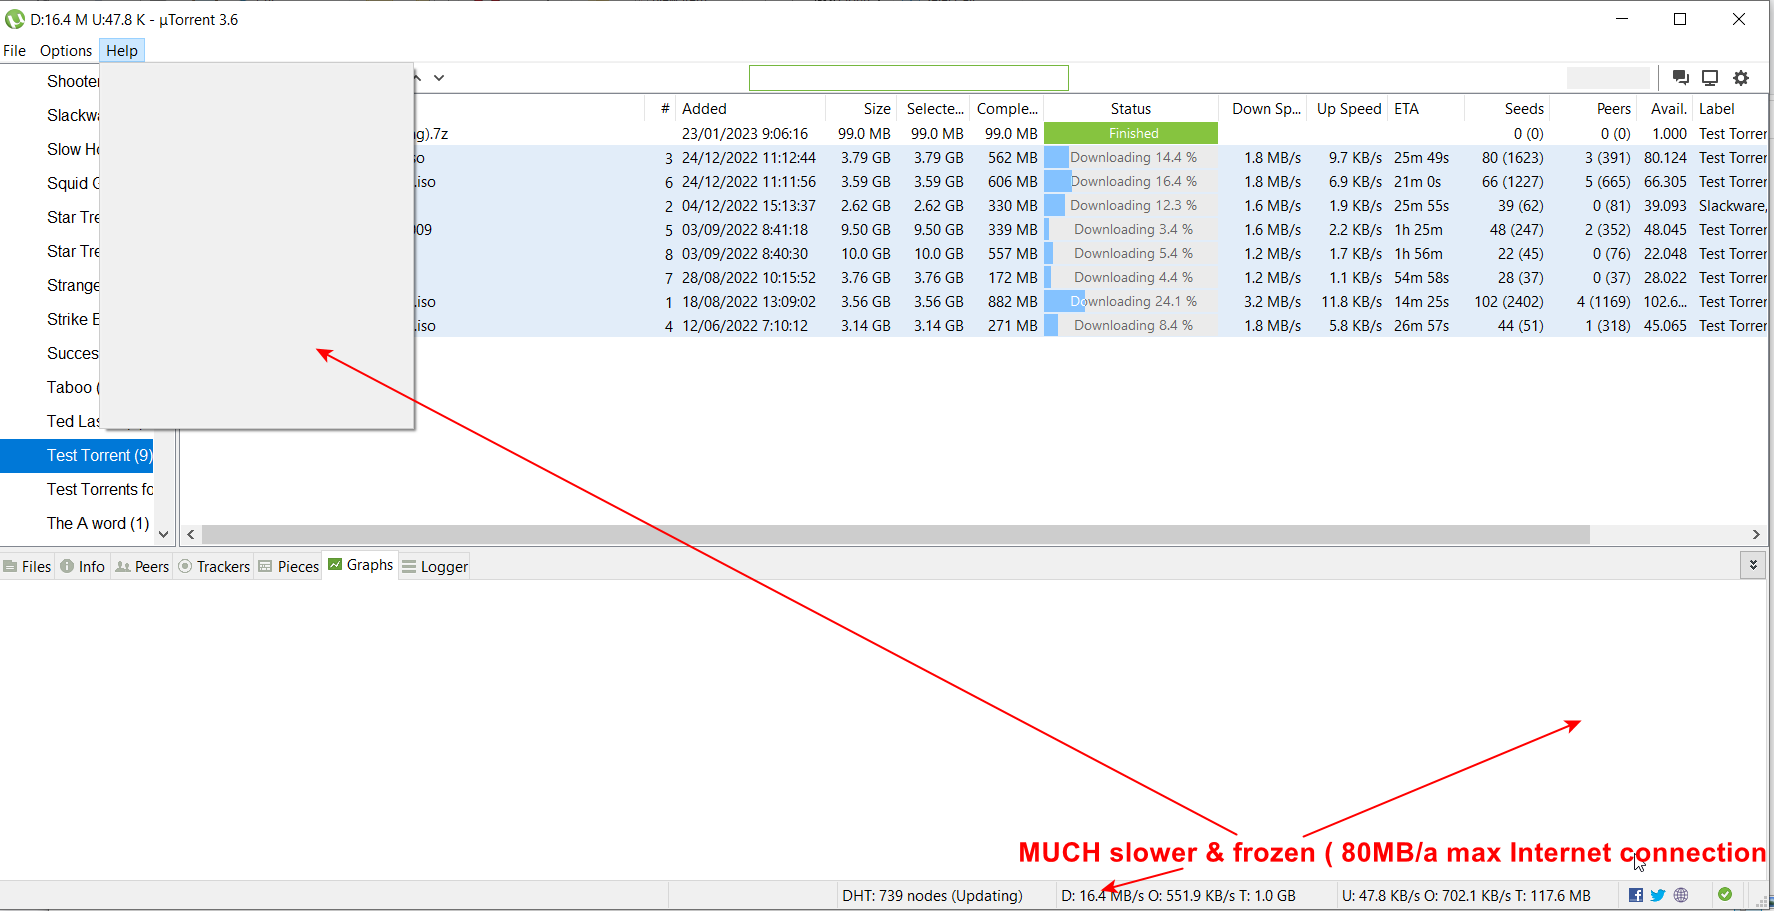Sort by the Down Sp... column header
1774x911 pixels.
[1265, 109]
